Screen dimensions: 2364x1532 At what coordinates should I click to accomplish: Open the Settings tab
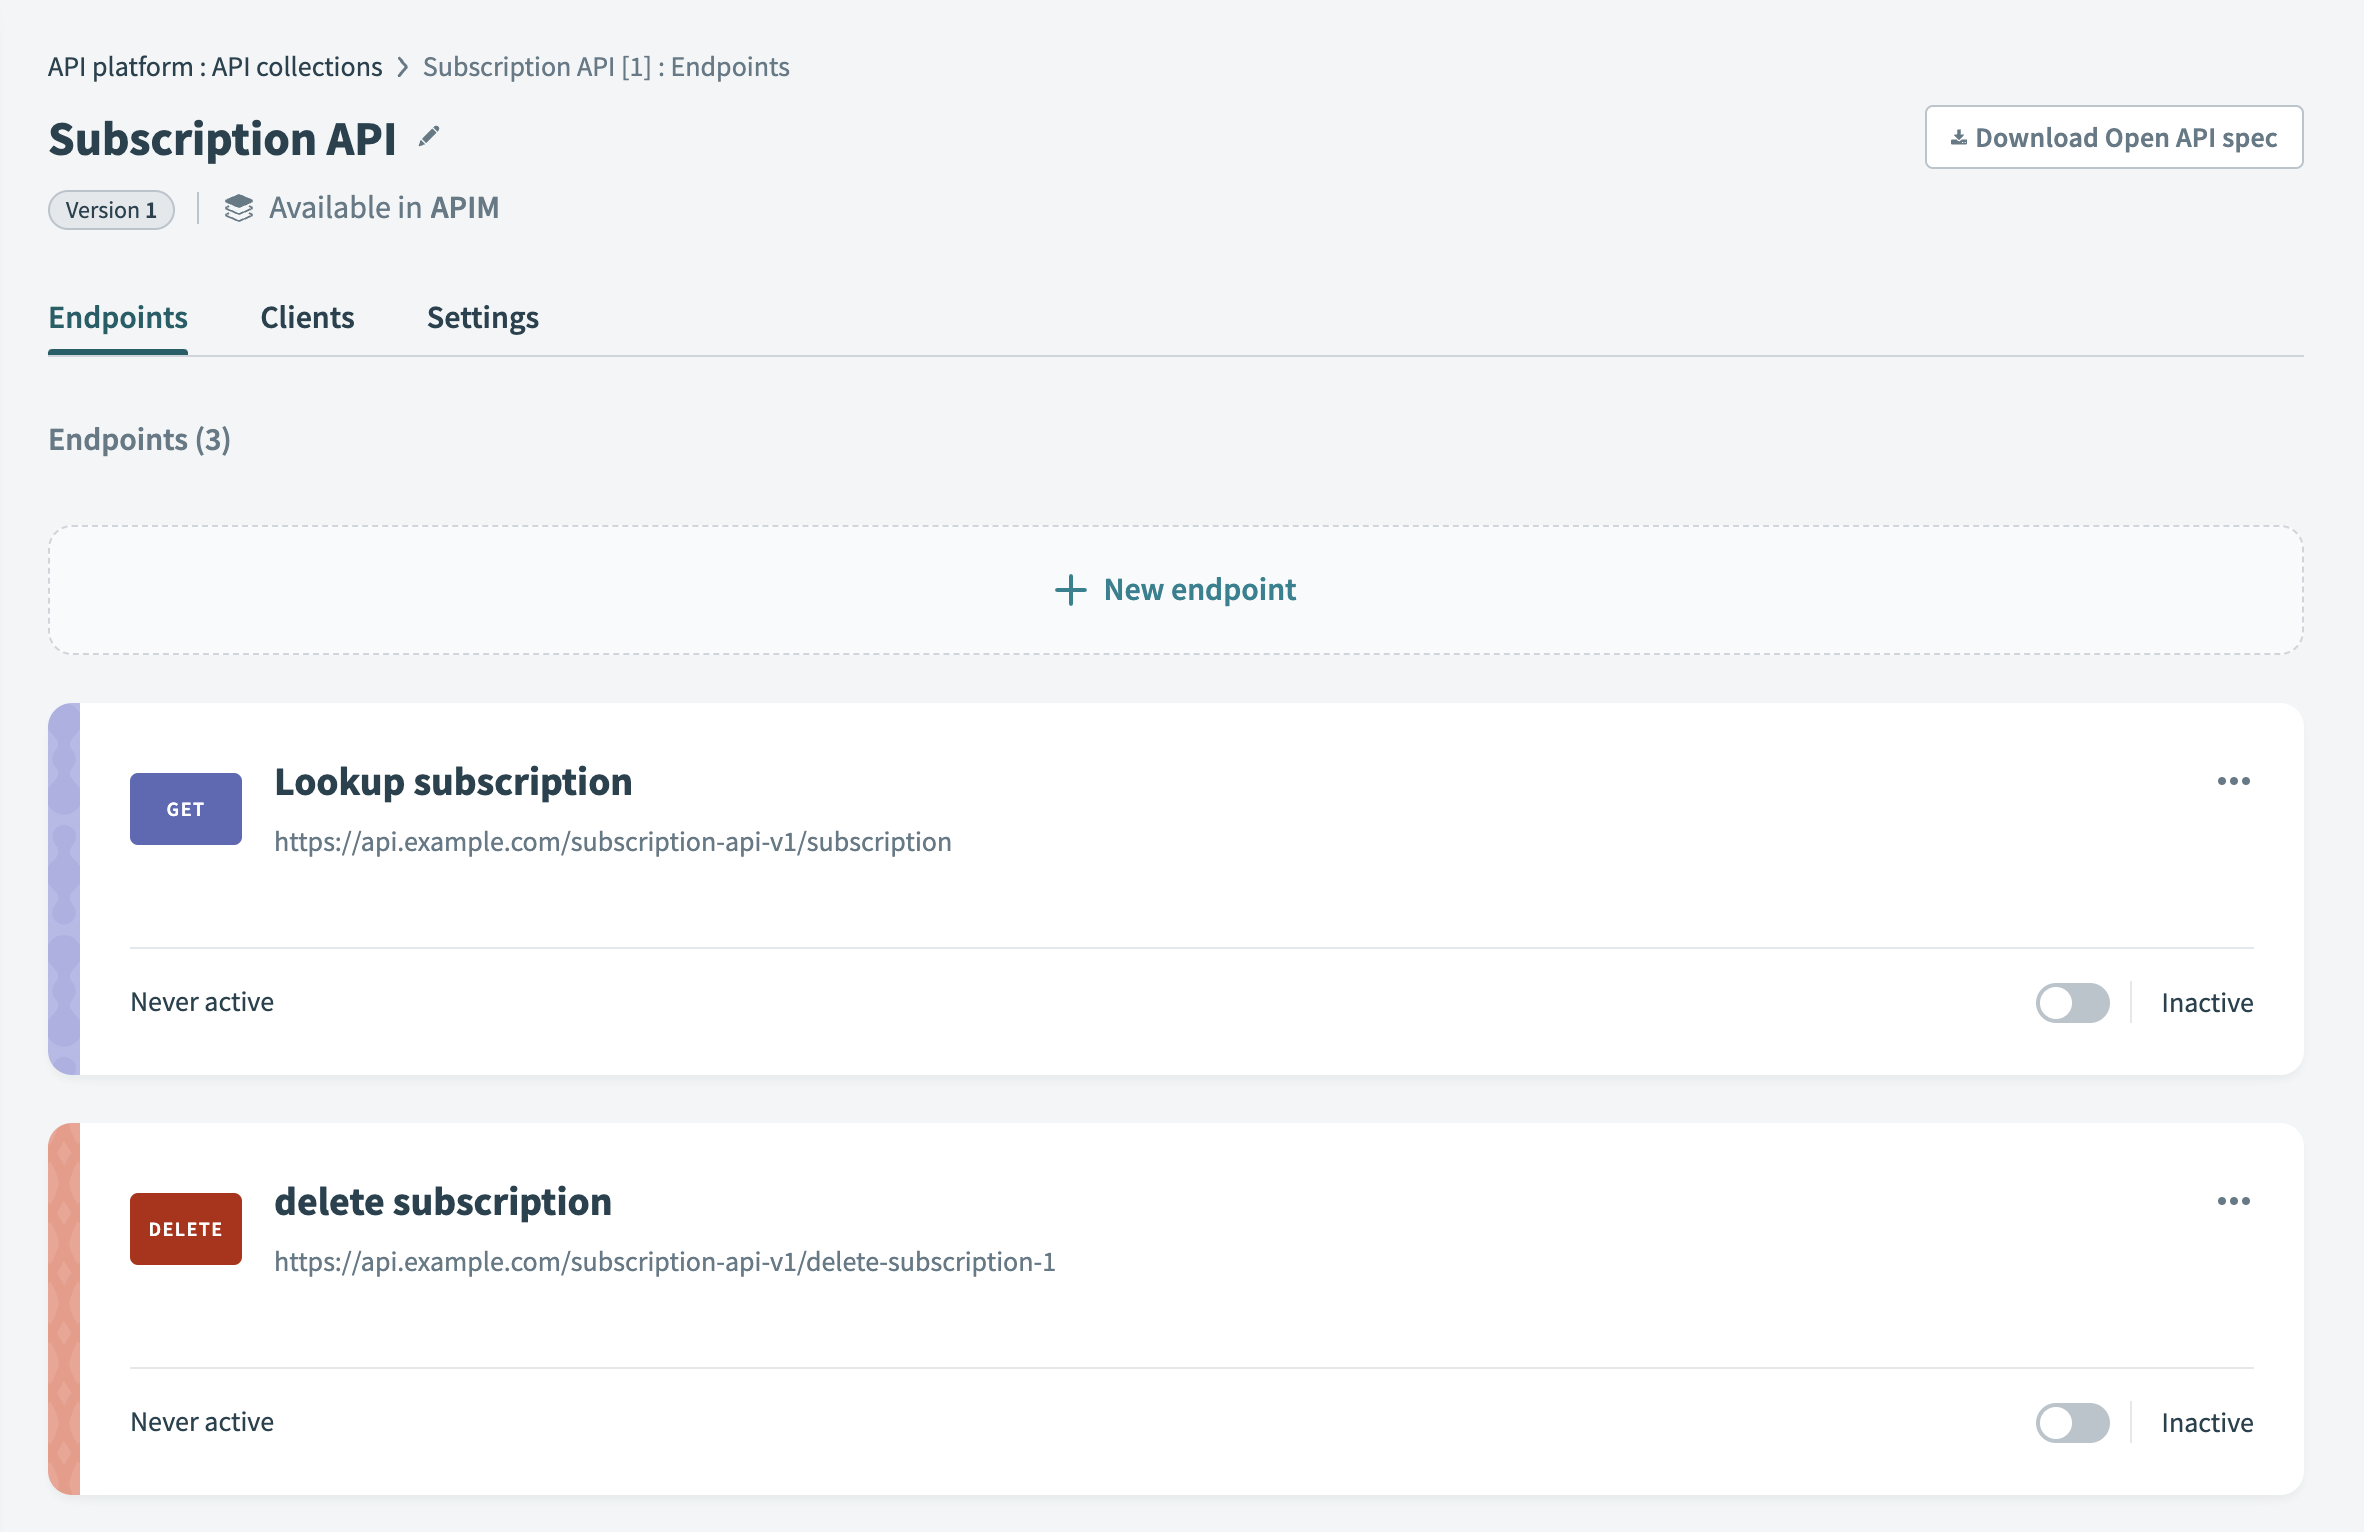pyautogui.click(x=482, y=317)
